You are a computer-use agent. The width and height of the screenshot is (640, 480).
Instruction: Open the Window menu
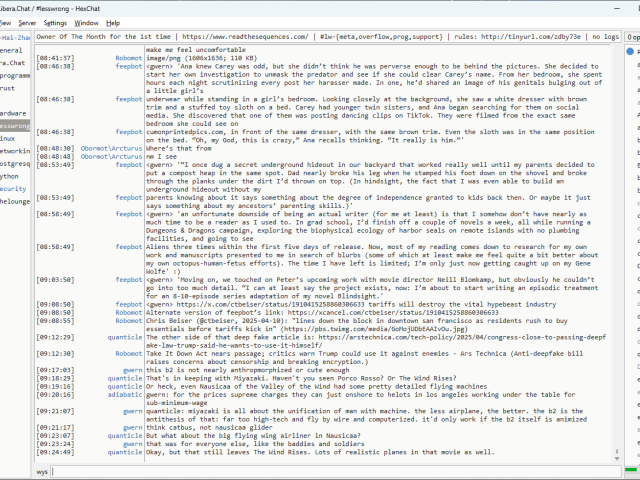click(x=87, y=22)
